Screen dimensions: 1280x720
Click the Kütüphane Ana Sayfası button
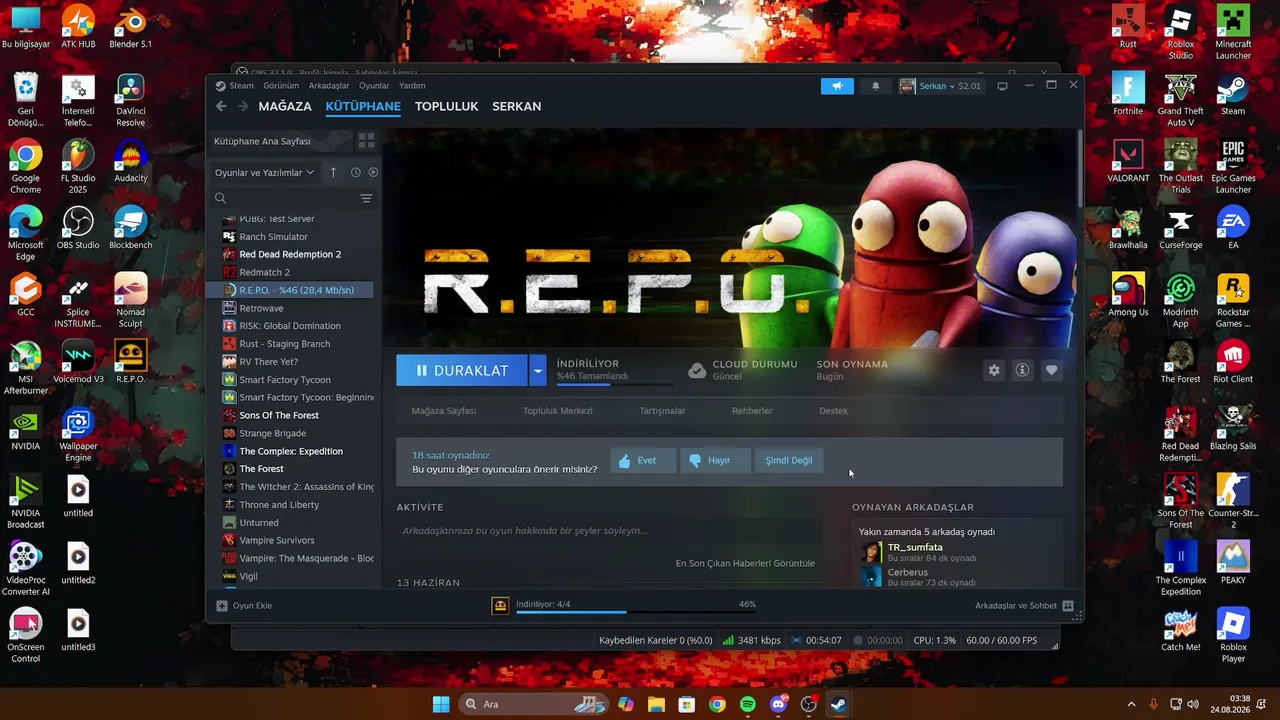pyautogui.click(x=281, y=141)
